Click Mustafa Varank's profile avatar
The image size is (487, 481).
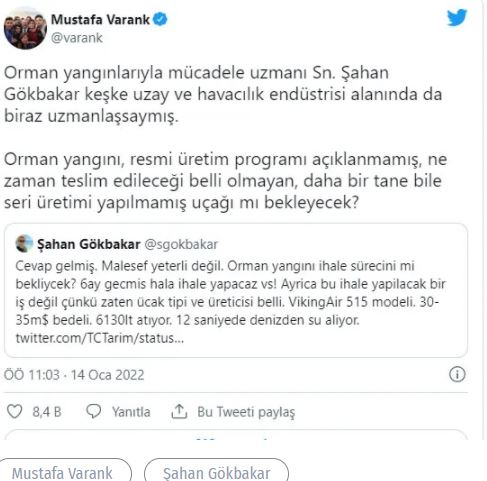coord(25,28)
